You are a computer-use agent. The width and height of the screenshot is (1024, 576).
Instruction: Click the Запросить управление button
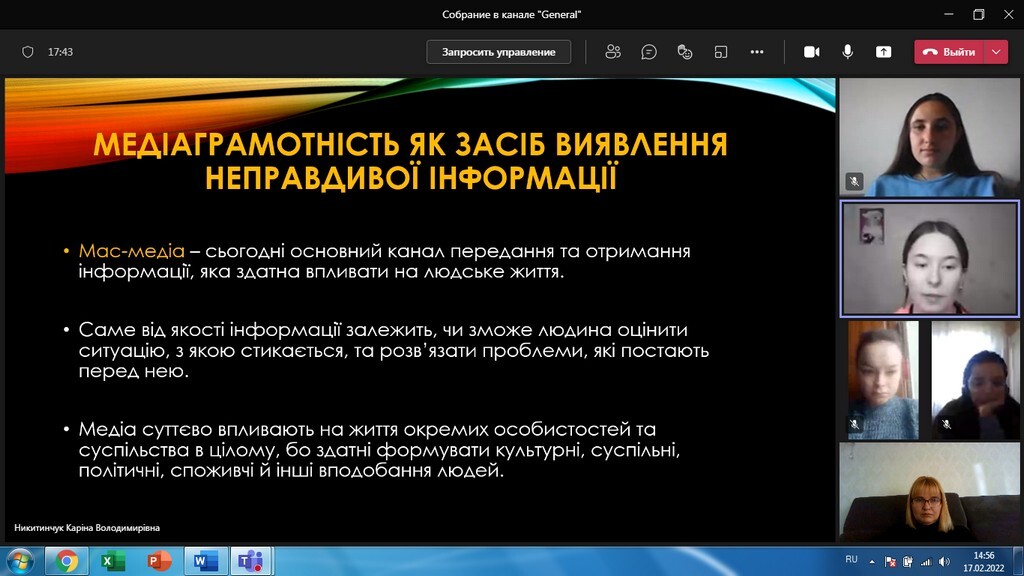[x=498, y=52]
